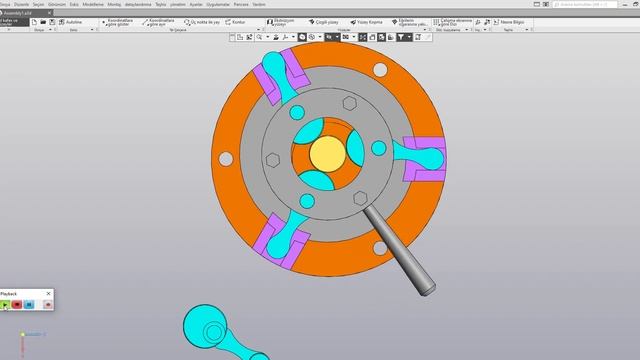
Task: Open the Uygulamalar menu
Action: [x=218, y=4]
